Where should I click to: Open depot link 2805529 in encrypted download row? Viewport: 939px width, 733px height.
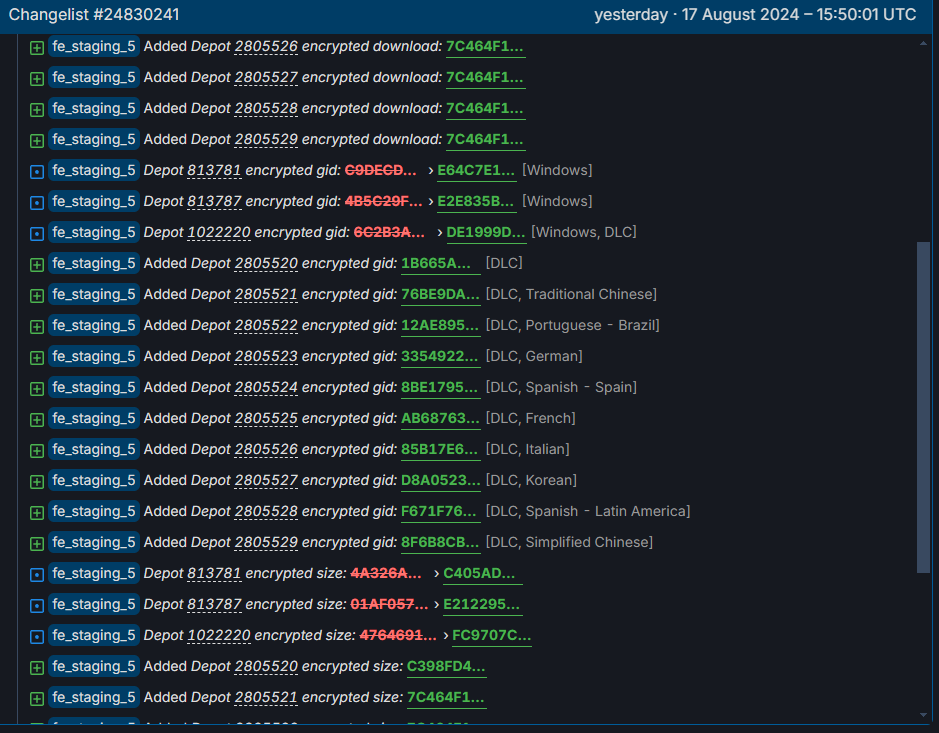(x=266, y=140)
